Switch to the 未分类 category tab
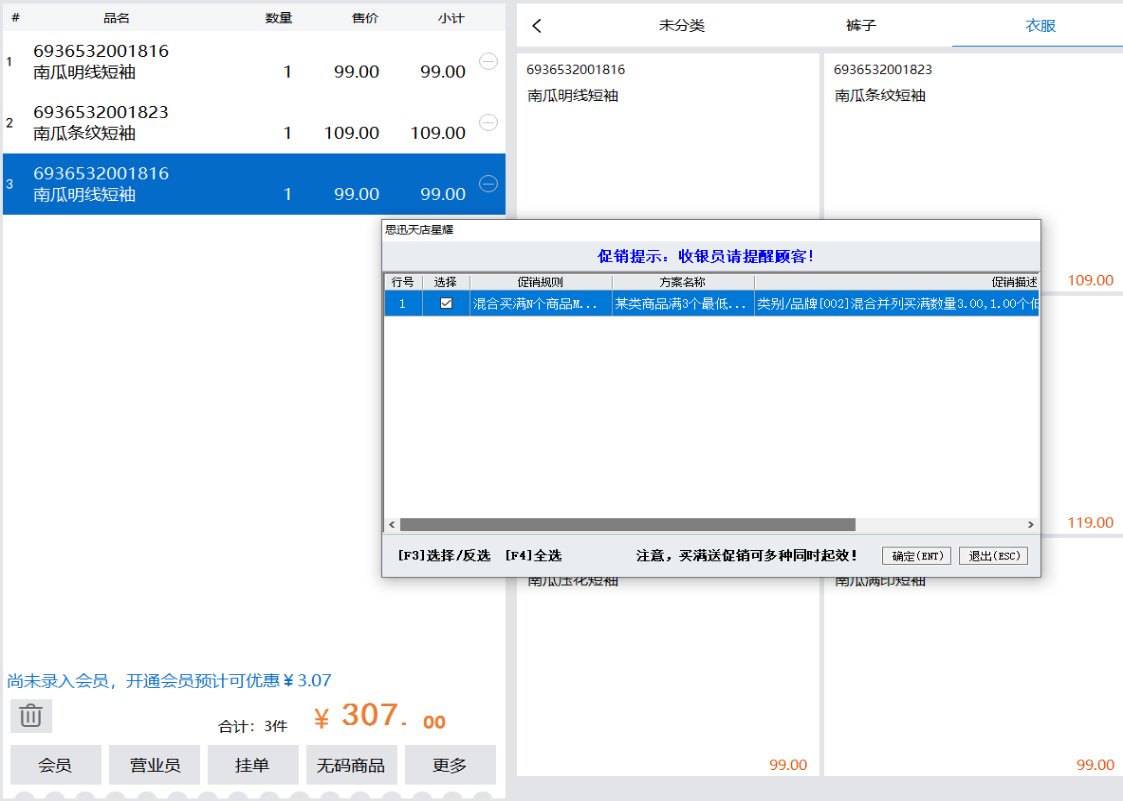This screenshot has height=801, width=1123. [682, 26]
